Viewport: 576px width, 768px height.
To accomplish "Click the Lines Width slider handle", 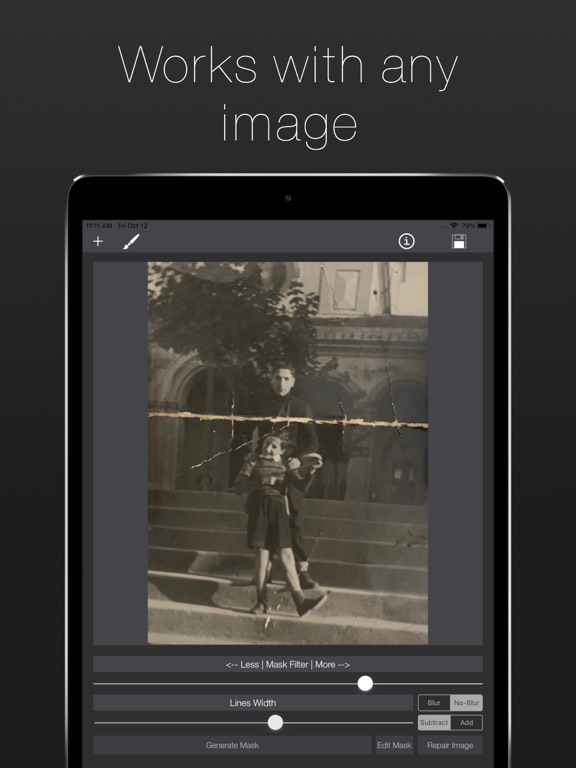I will (275, 722).
